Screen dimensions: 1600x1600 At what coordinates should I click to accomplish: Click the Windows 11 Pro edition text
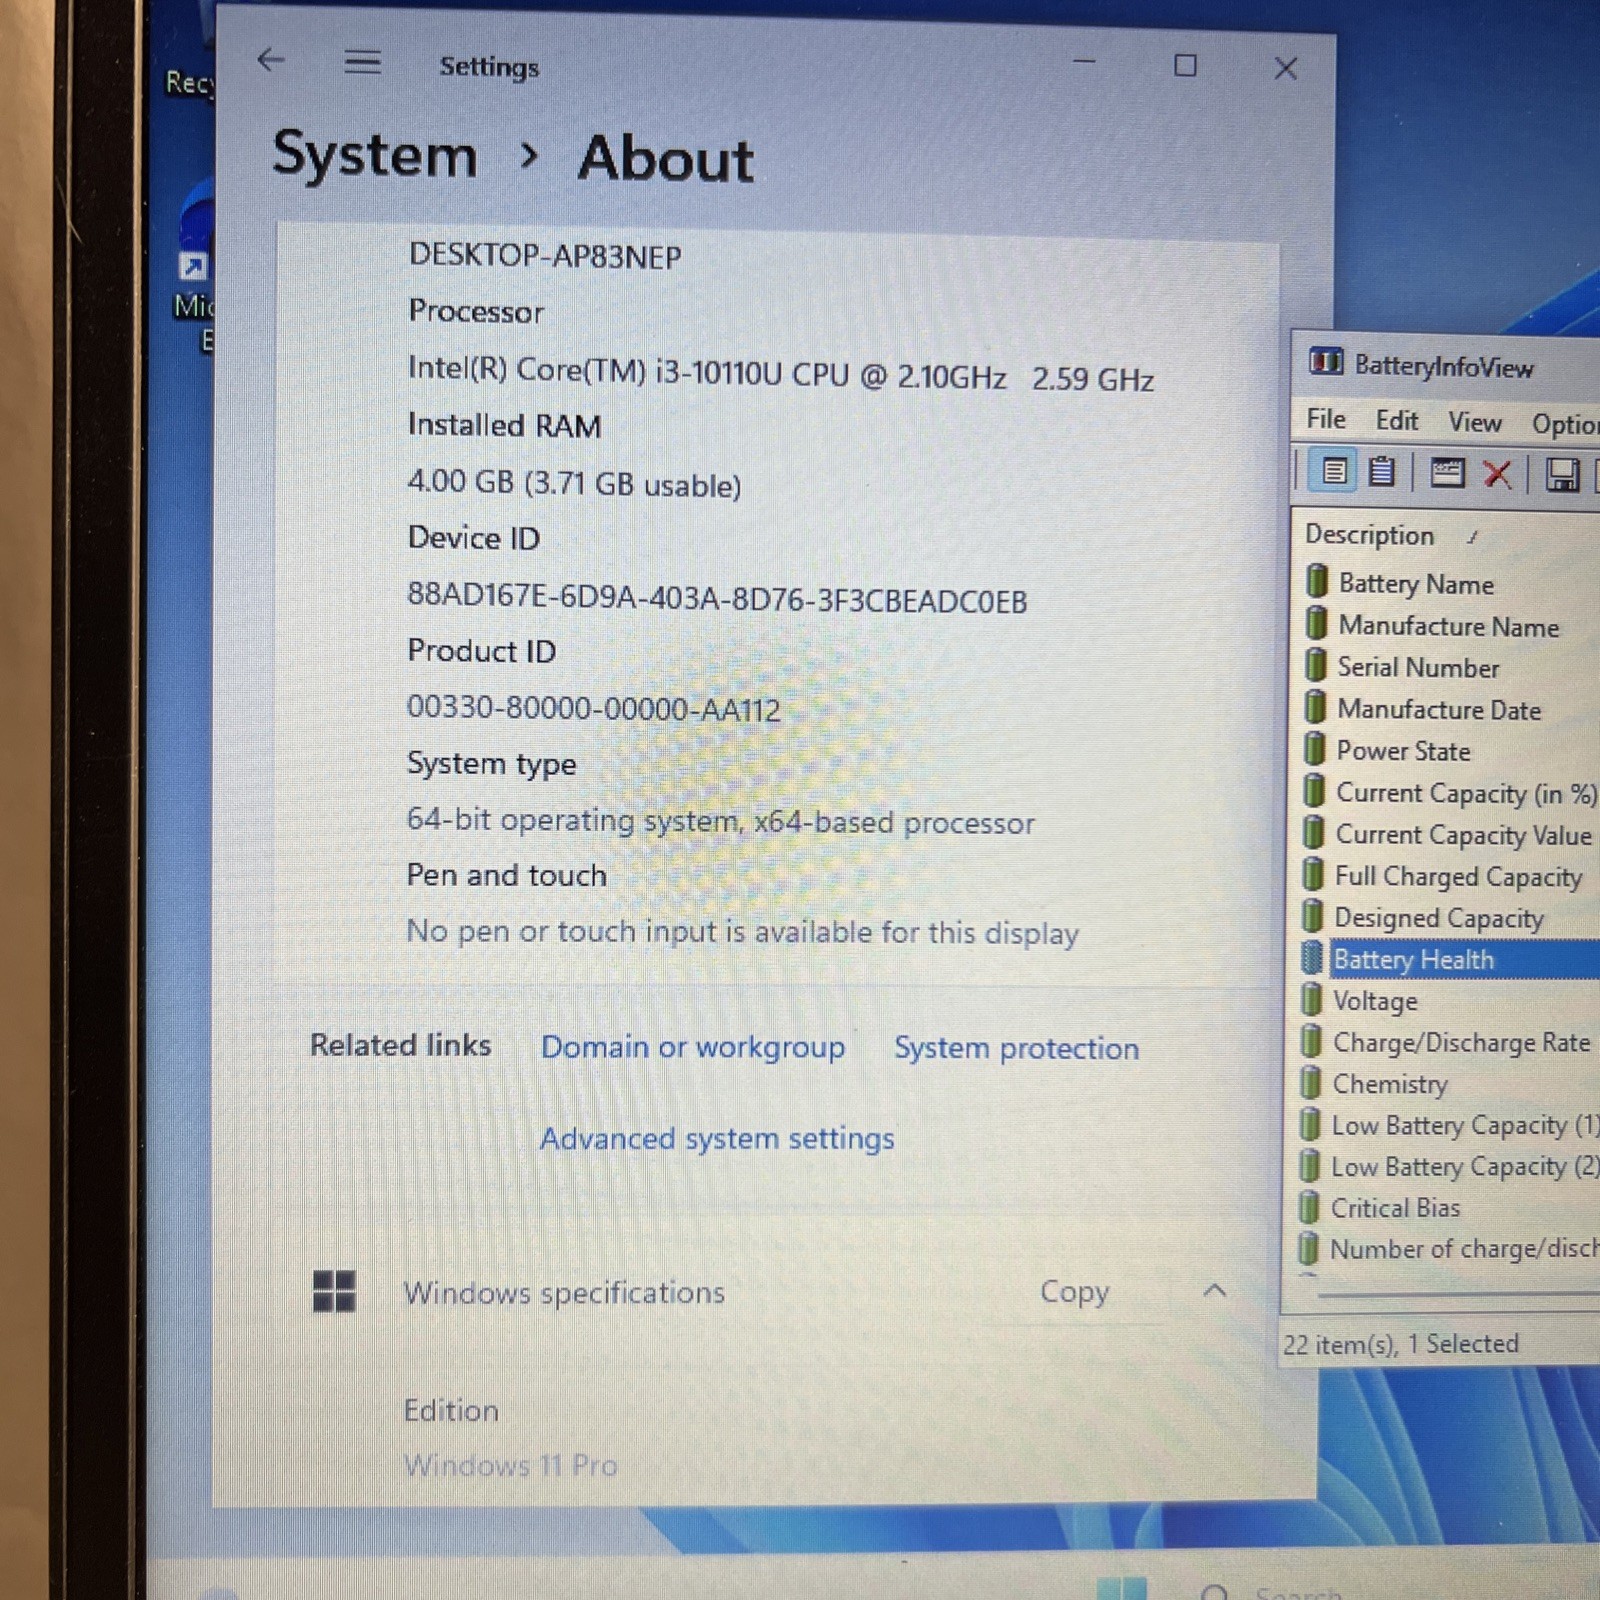tap(510, 1465)
